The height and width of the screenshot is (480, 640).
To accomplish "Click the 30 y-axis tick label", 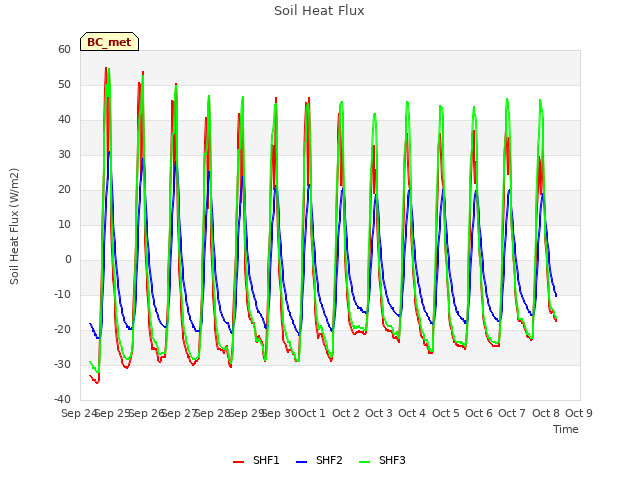I will point(64,154).
